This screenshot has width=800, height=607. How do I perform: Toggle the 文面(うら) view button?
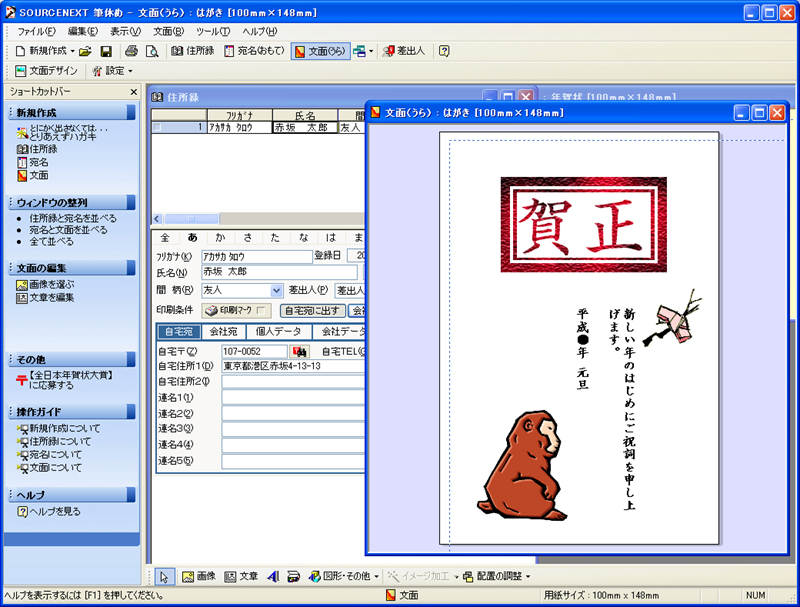[320, 50]
